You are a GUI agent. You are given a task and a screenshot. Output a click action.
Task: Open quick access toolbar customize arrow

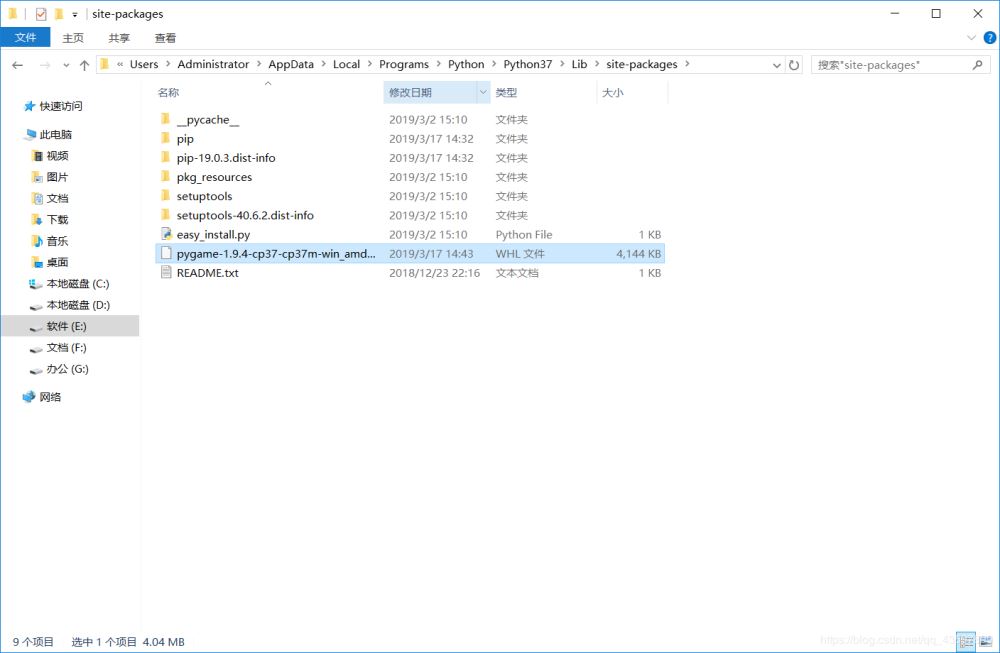pyautogui.click(x=75, y=14)
